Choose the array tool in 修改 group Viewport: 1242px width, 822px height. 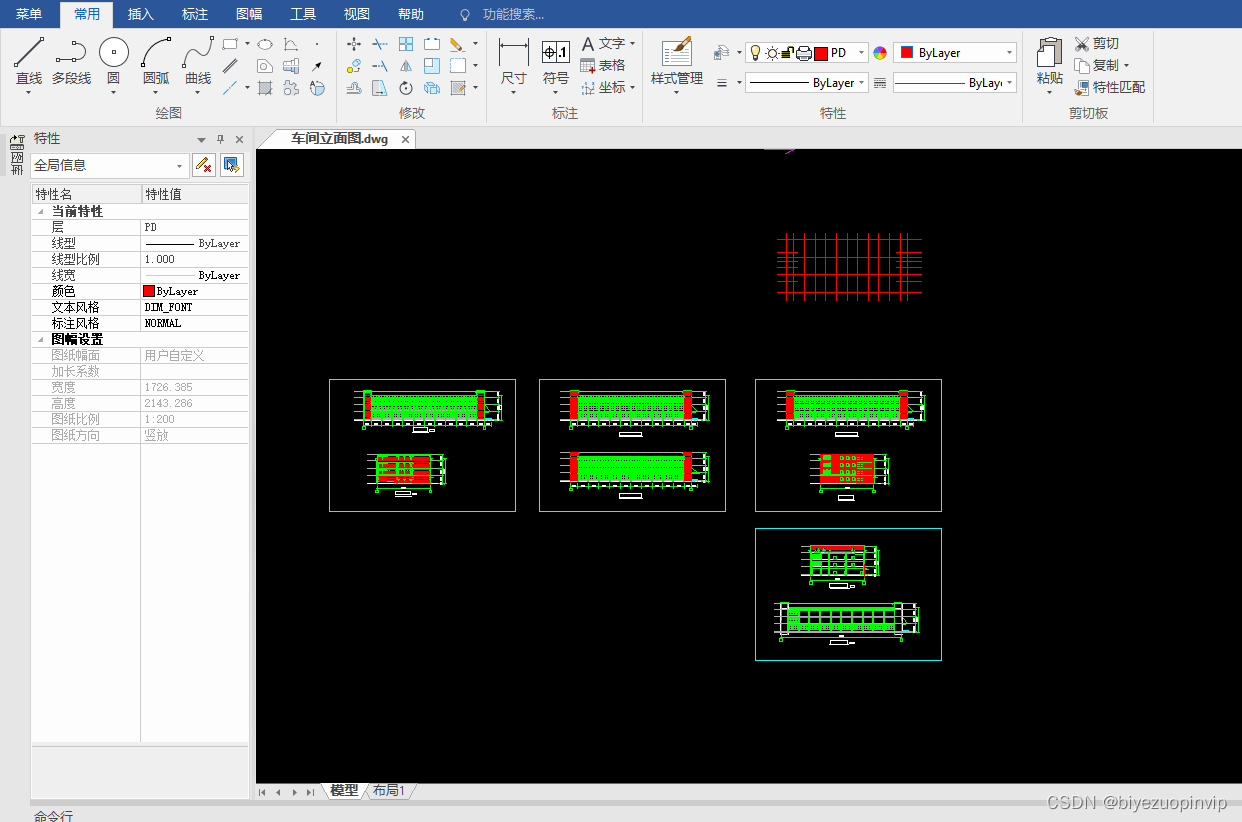[406, 44]
